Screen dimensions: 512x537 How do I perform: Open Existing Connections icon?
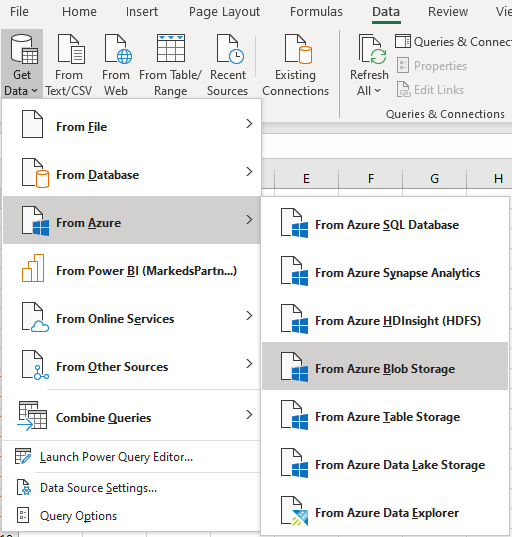(x=298, y=49)
